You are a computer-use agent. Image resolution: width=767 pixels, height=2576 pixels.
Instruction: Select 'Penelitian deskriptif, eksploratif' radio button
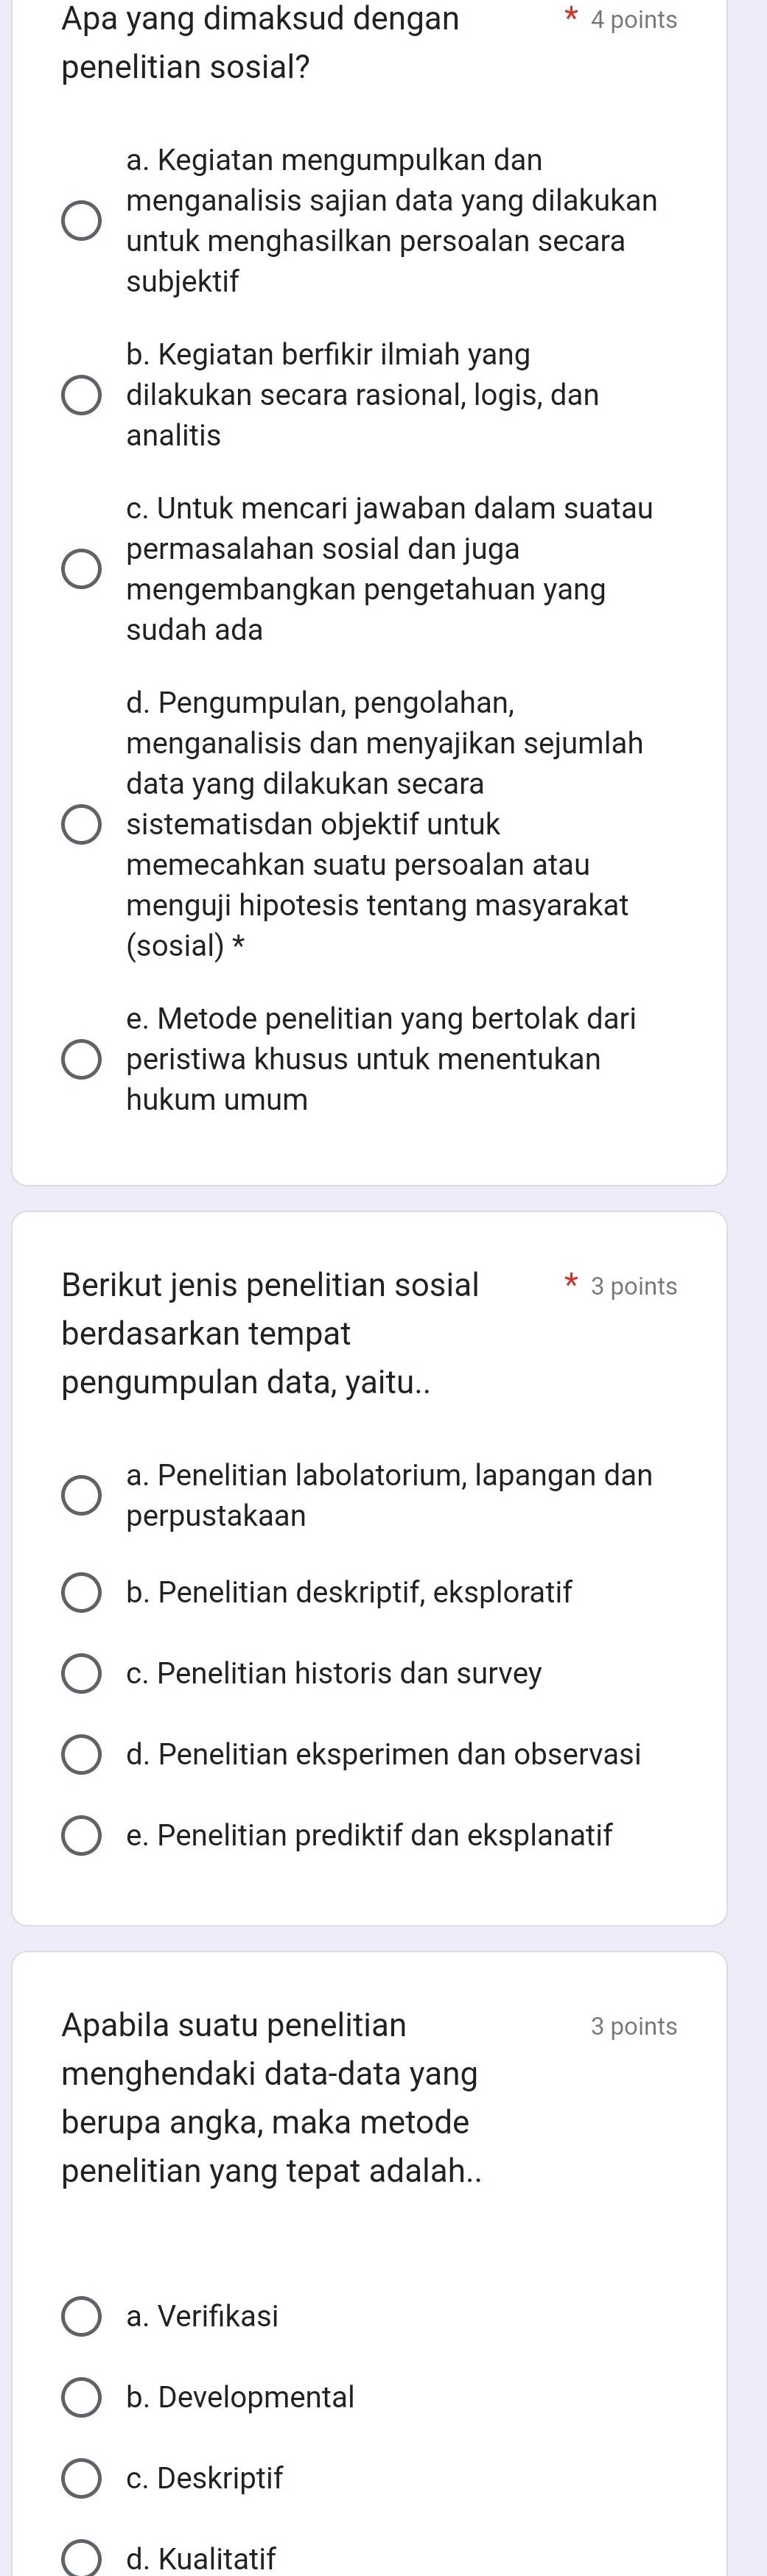(82, 1592)
